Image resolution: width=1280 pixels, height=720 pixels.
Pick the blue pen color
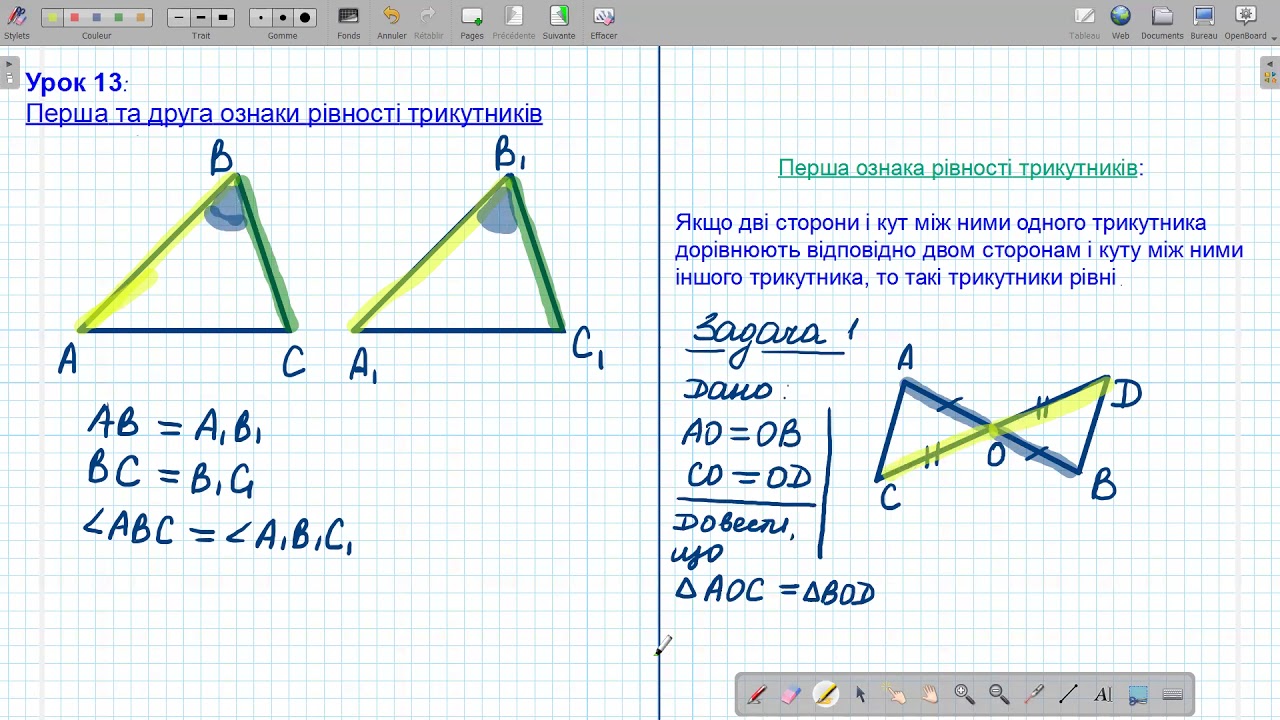(x=97, y=18)
